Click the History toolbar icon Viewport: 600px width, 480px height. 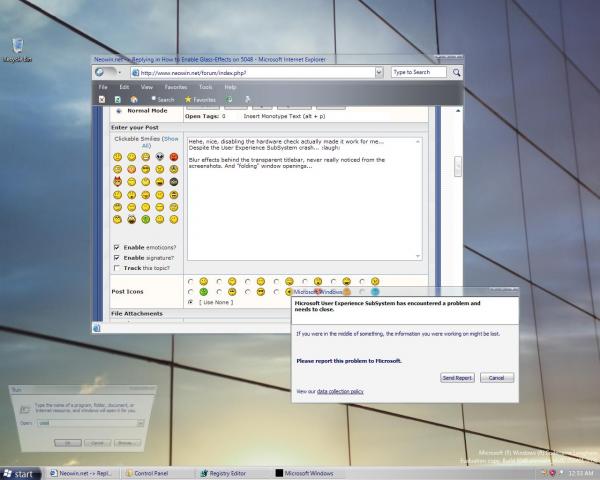tap(229, 100)
